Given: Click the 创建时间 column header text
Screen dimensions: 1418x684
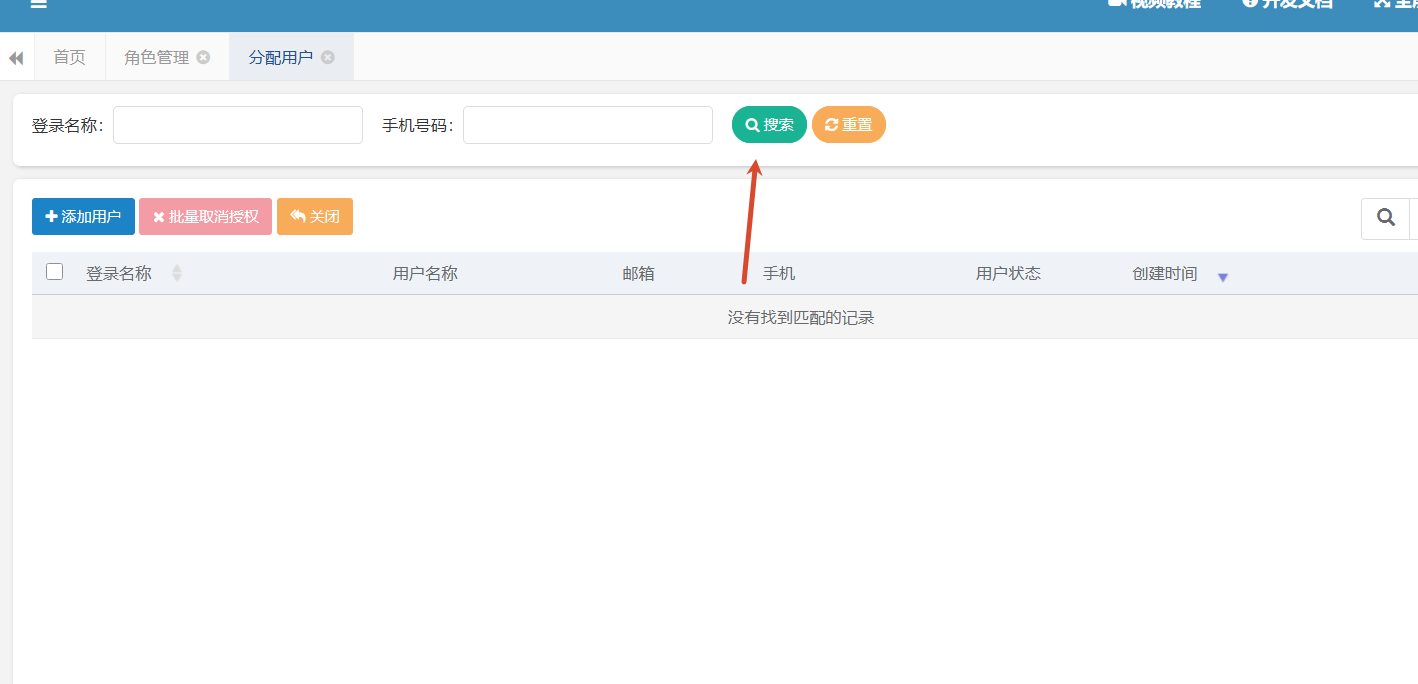Looking at the screenshot, I should (x=1164, y=273).
